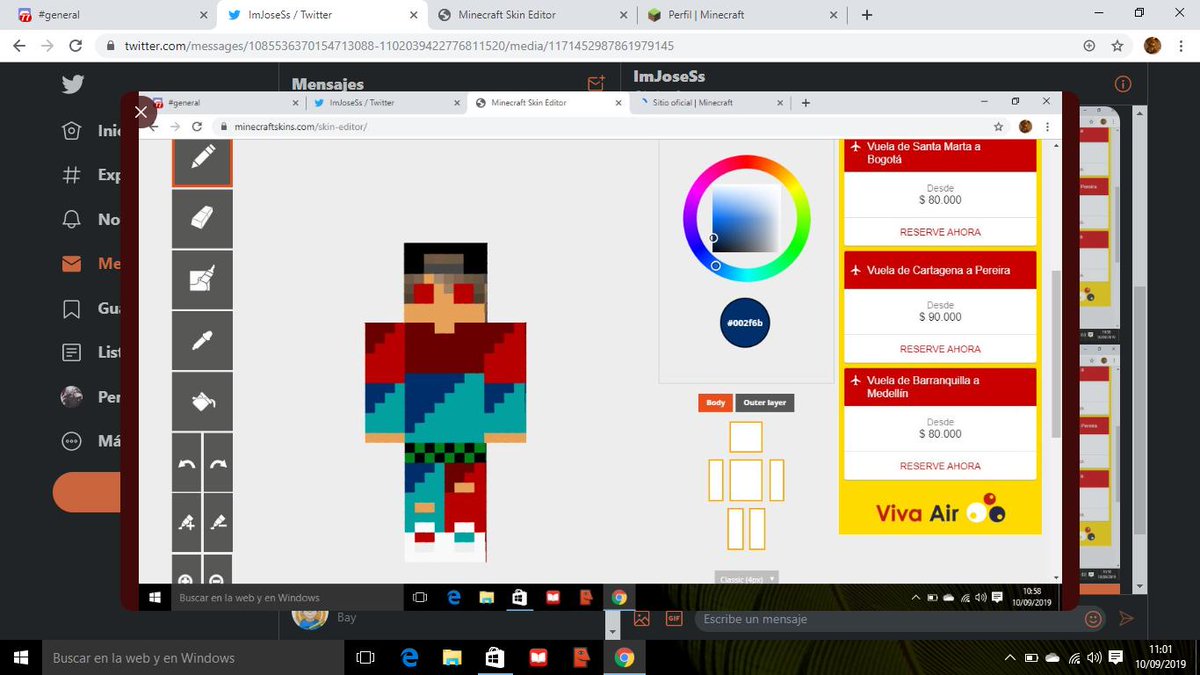This screenshot has height=675, width=1200.
Task: Attach an image using the picture icon
Action: click(641, 618)
